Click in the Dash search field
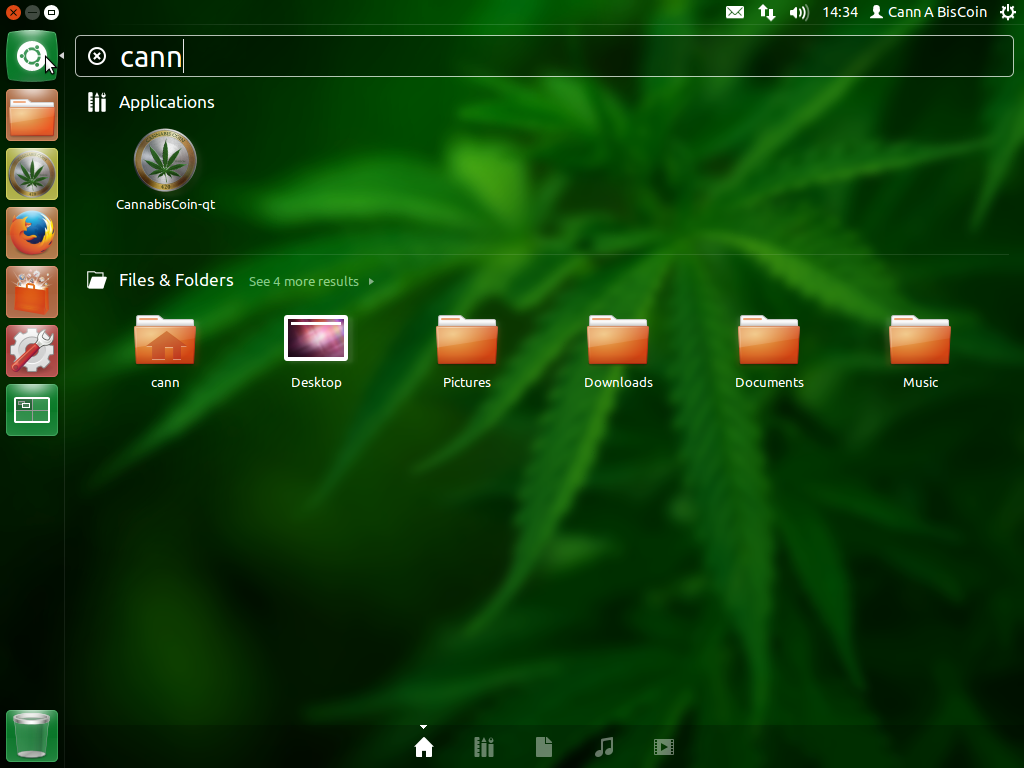1024x768 pixels. coord(544,56)
